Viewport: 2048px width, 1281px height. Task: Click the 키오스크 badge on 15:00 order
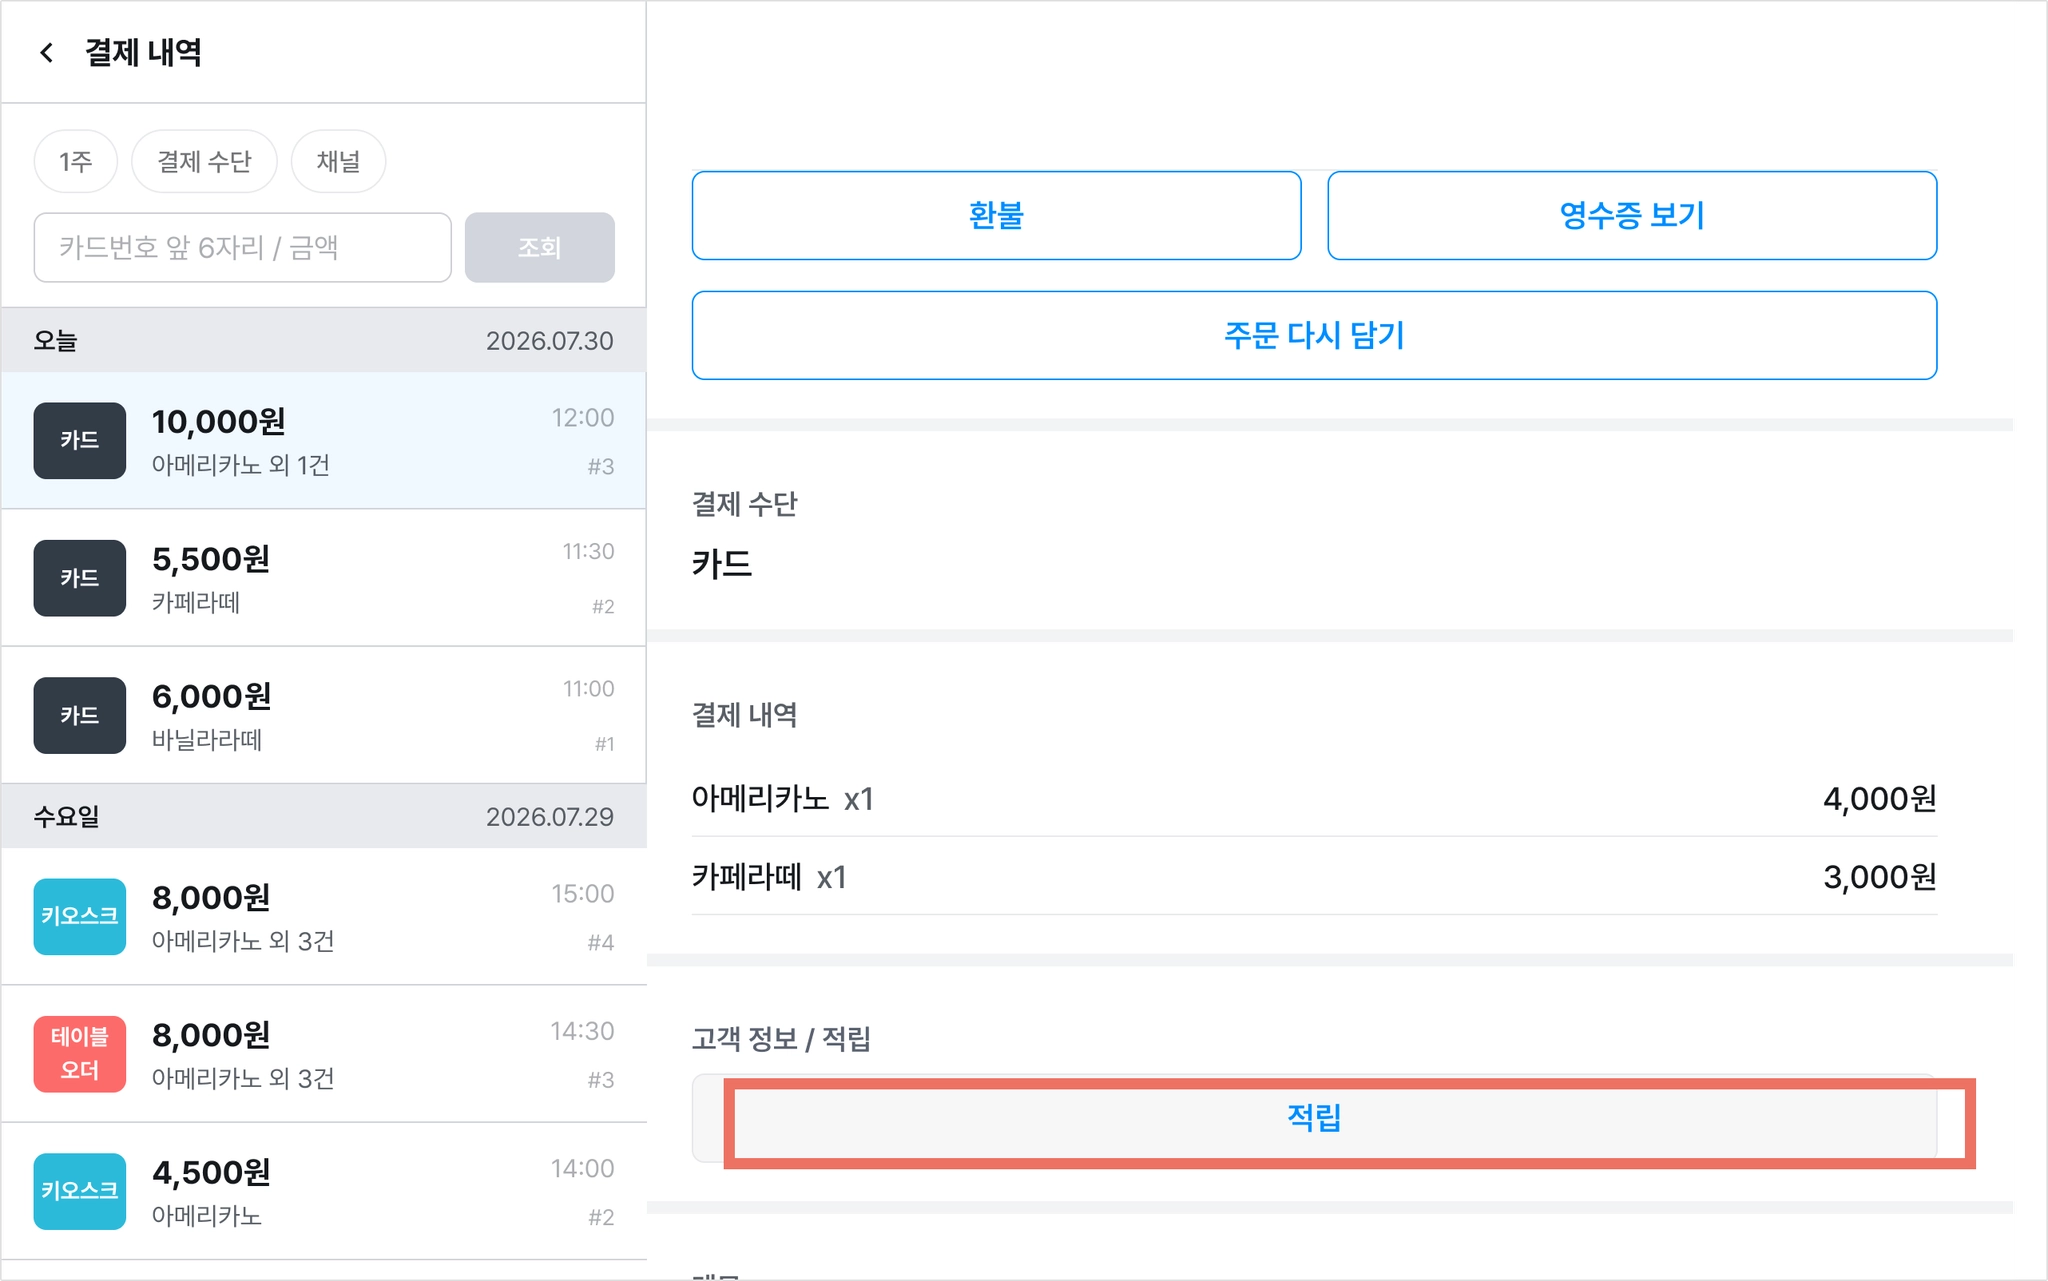(80, 916)
